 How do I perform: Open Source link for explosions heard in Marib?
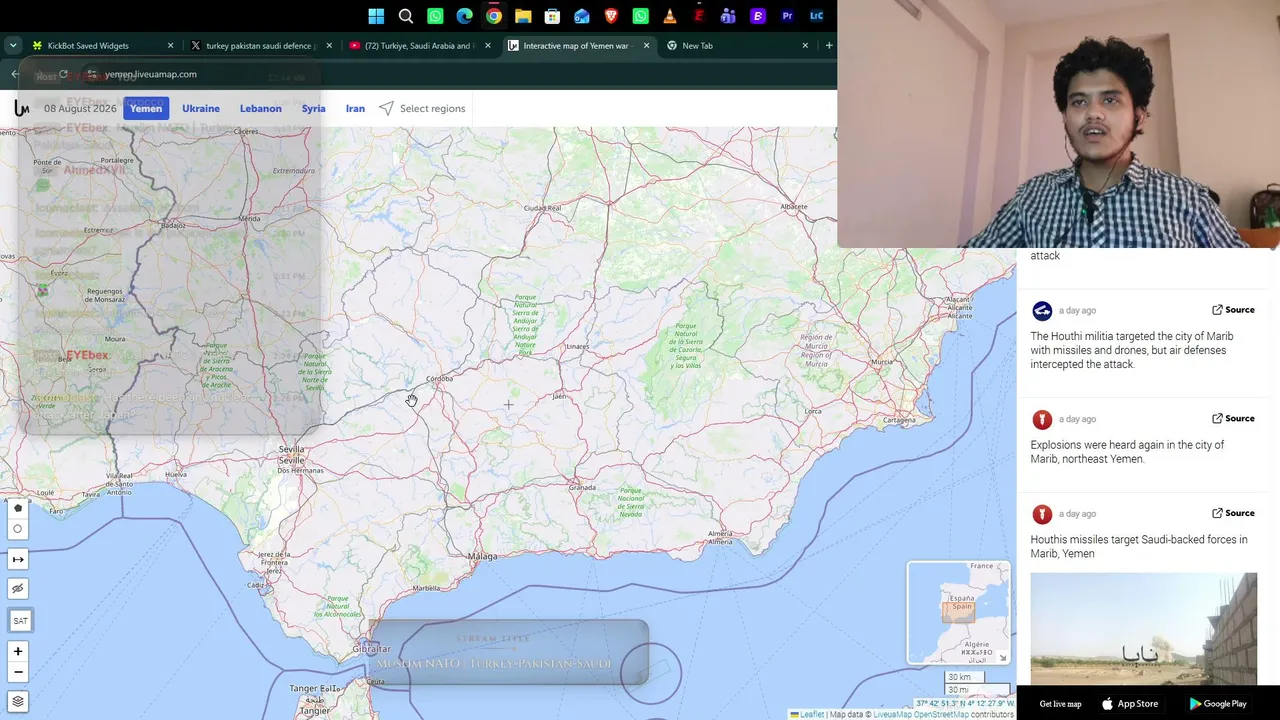1233,419
